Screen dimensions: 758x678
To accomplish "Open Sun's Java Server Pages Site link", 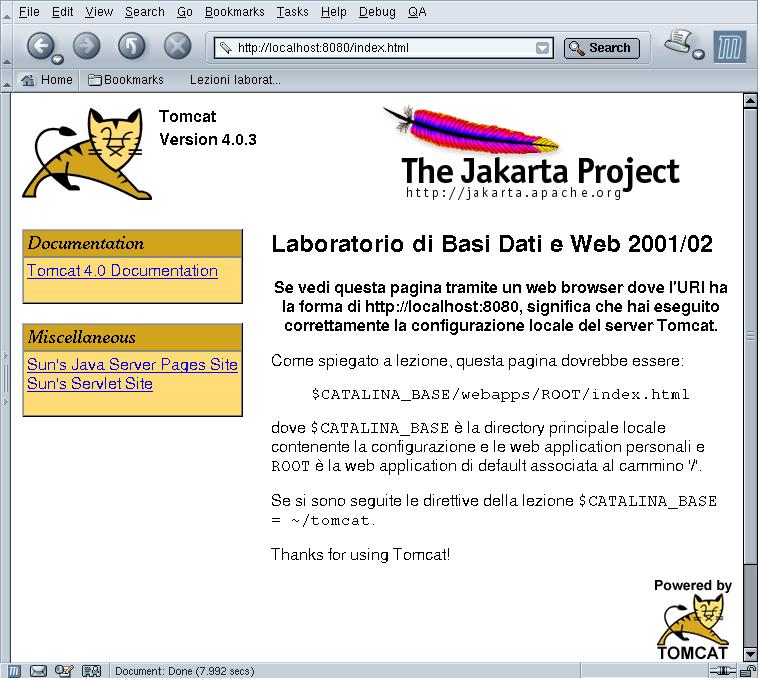I will [x=132, y=364].
